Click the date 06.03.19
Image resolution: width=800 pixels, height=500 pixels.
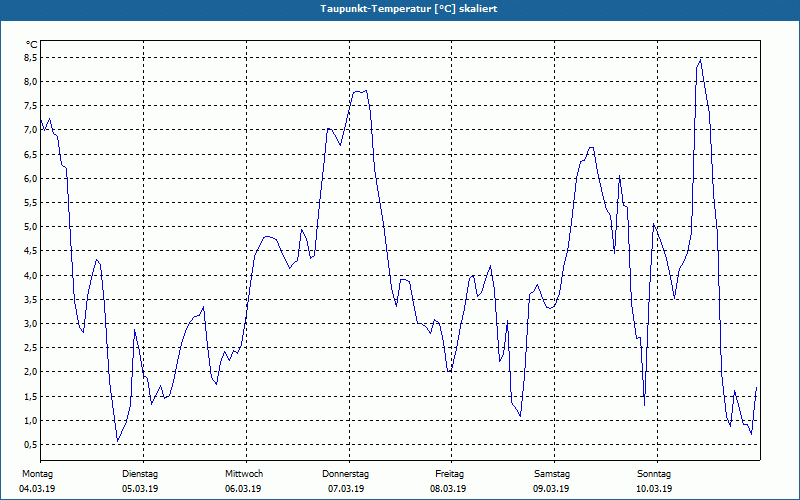[243, 489]
